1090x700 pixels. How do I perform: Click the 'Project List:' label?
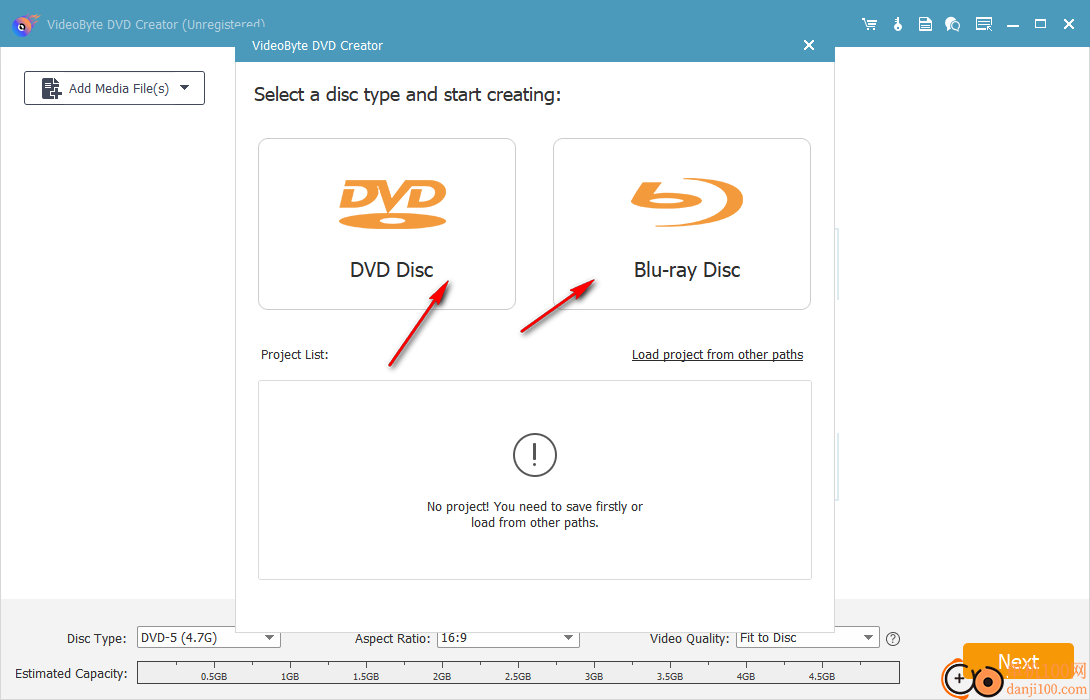click(295, 355)
